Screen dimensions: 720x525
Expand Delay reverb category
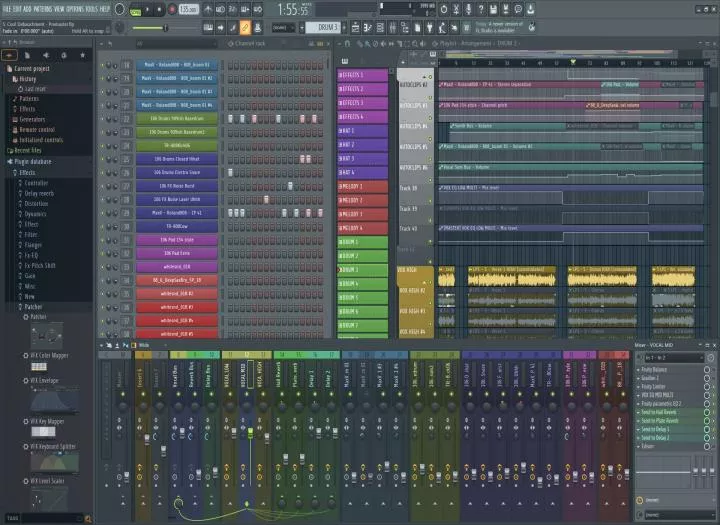(36, 193)
